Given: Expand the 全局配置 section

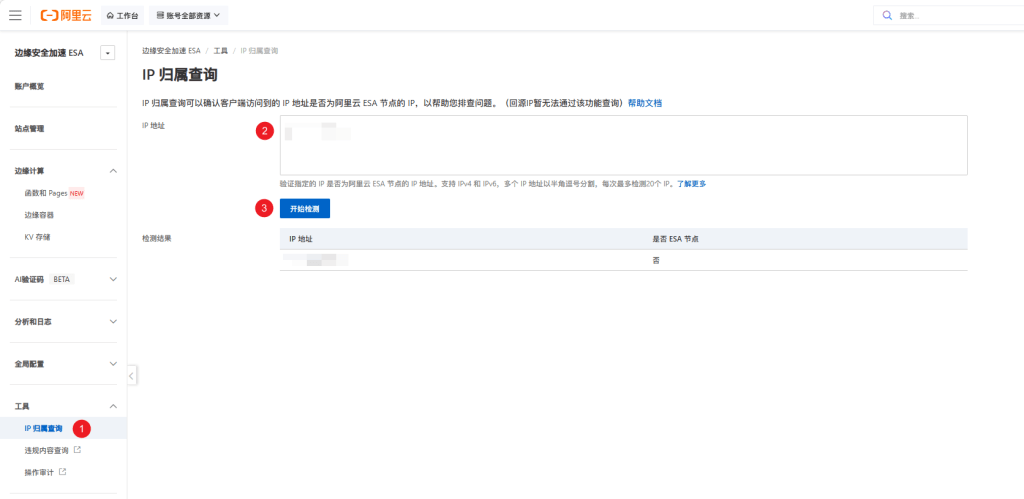Looking at the screenshot, I should tap(113, 364).
